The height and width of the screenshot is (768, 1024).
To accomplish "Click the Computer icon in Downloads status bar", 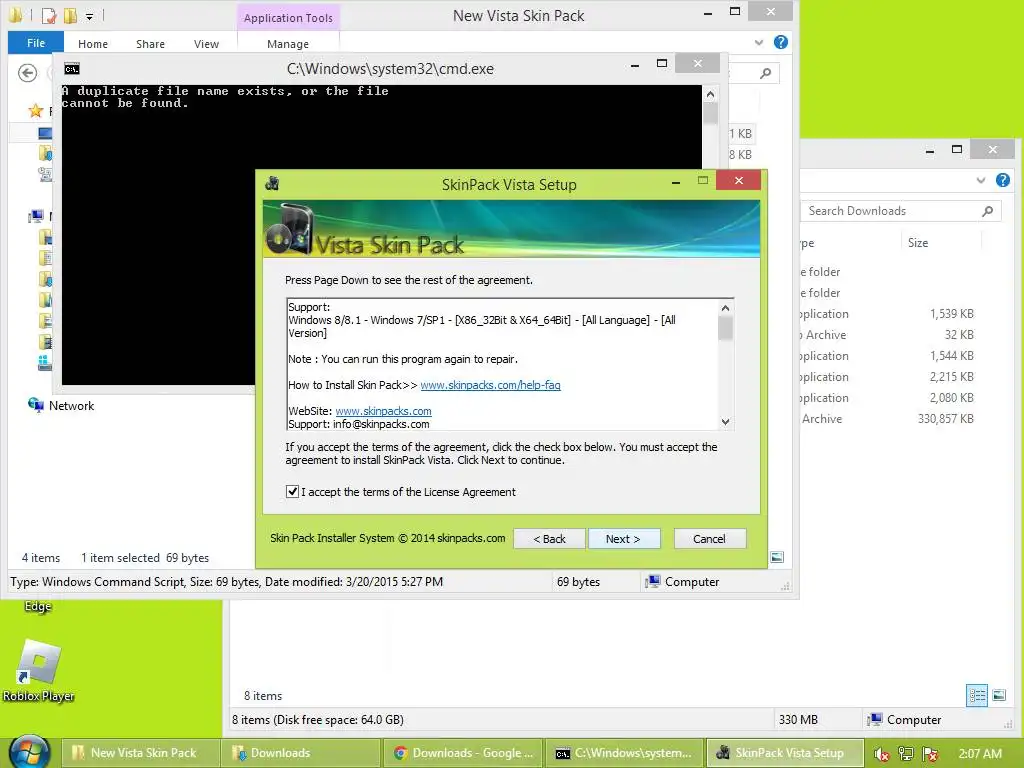I will 874,719.
